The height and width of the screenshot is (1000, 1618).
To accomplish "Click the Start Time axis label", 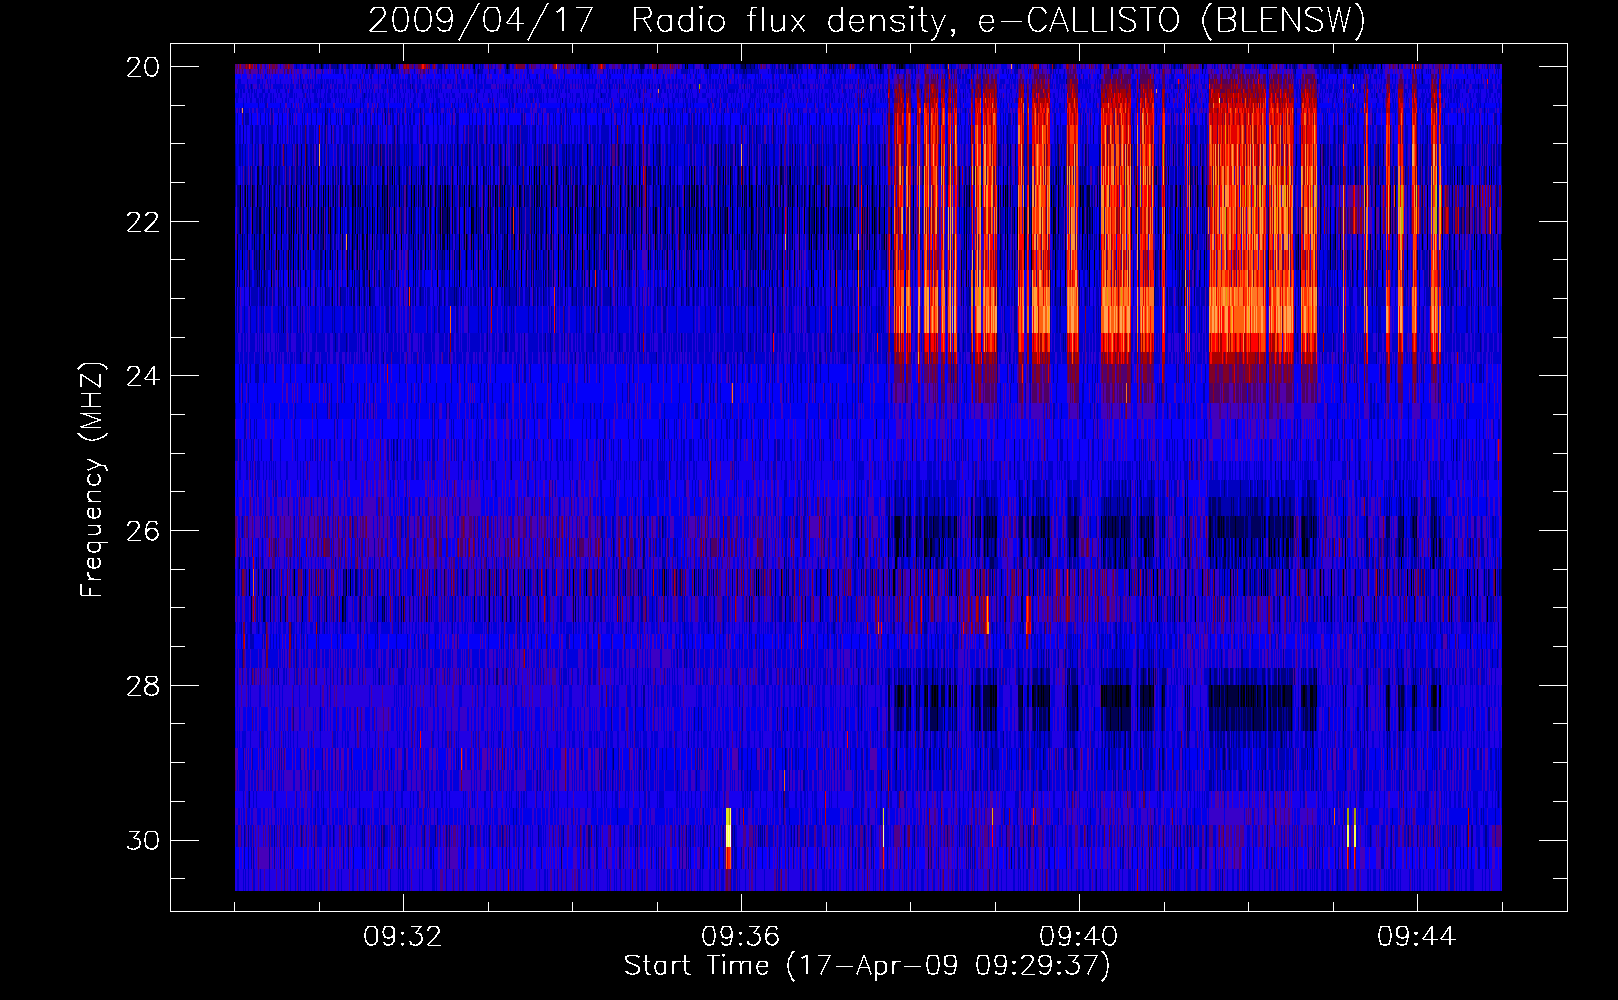I will point(867,966).
